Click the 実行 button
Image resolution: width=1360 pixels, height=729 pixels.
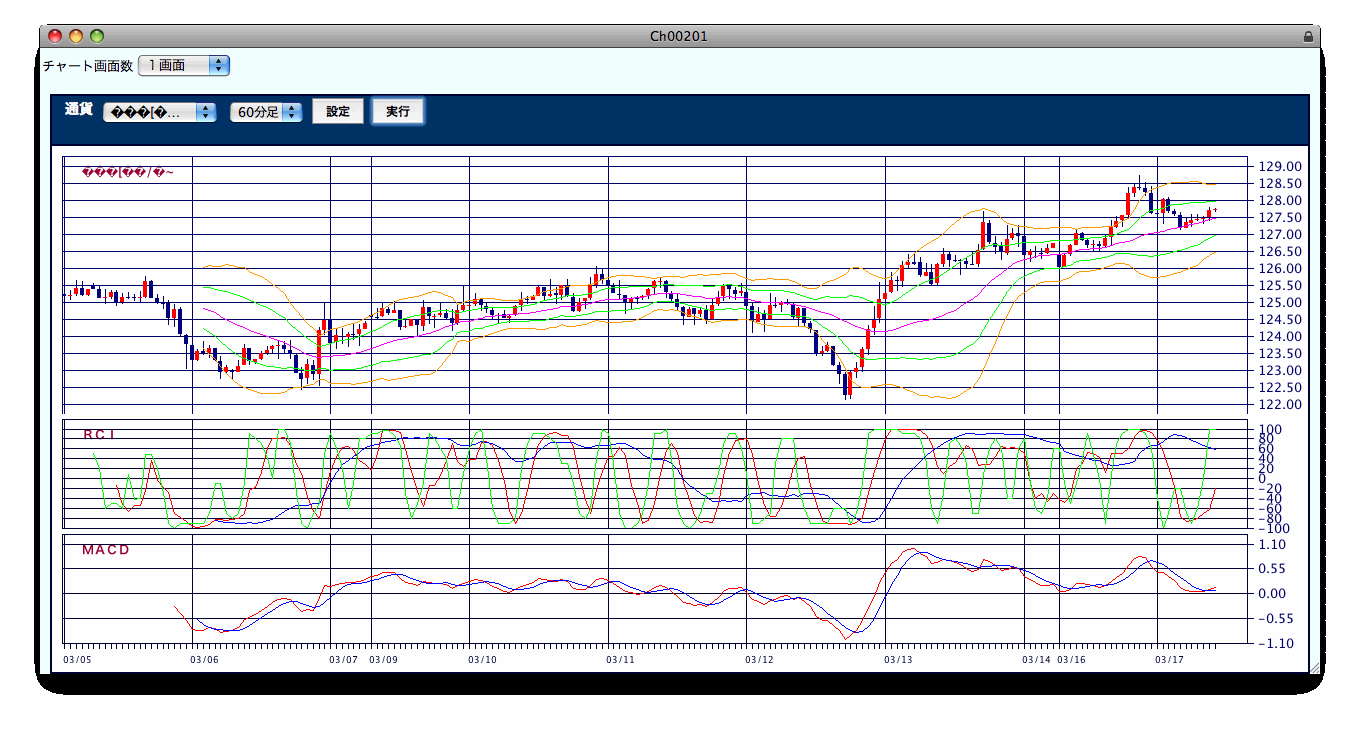coord(398,112)
